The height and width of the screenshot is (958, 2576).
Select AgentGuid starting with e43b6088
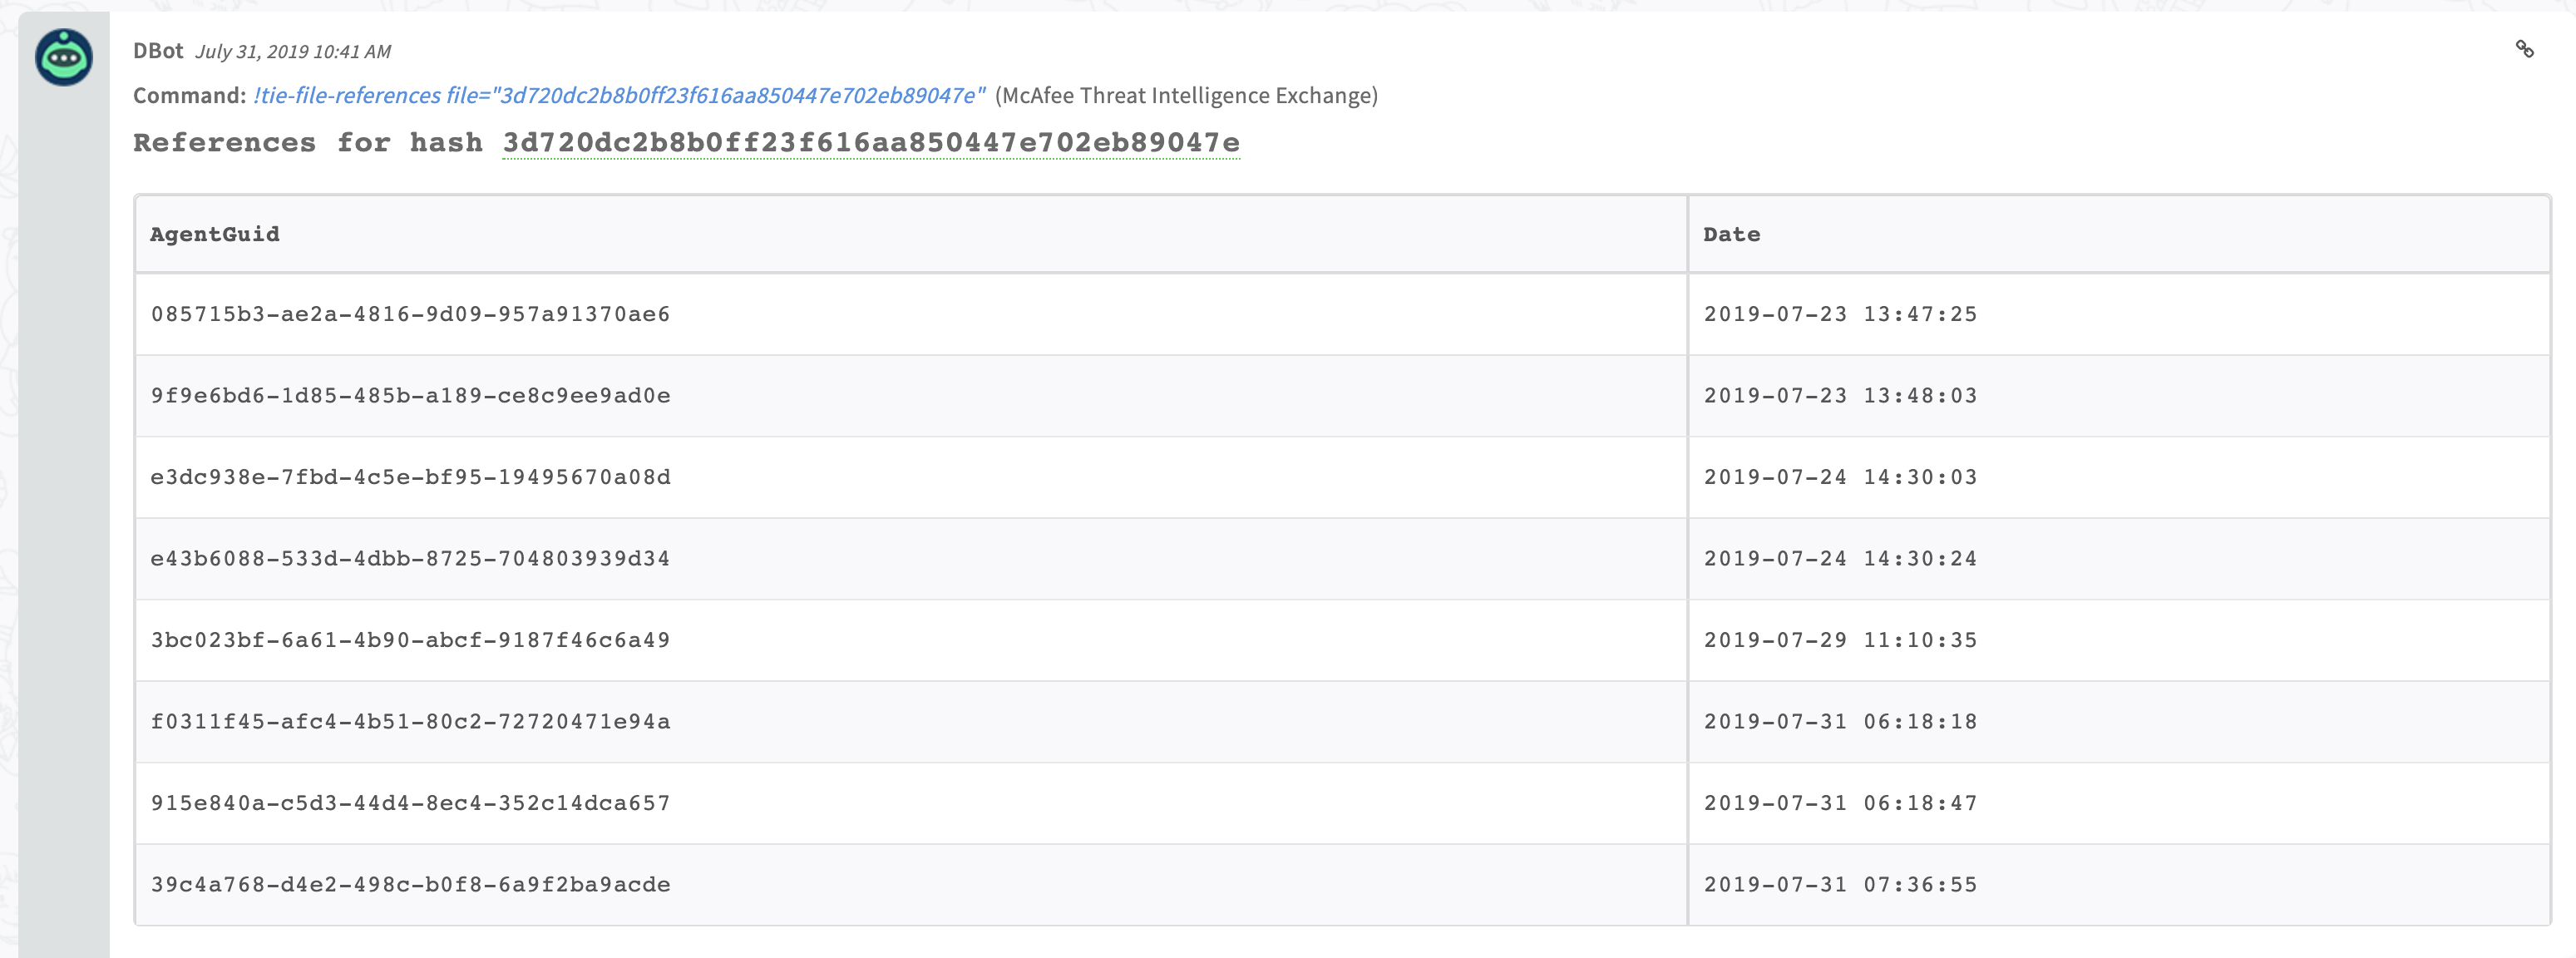point(410,559)
